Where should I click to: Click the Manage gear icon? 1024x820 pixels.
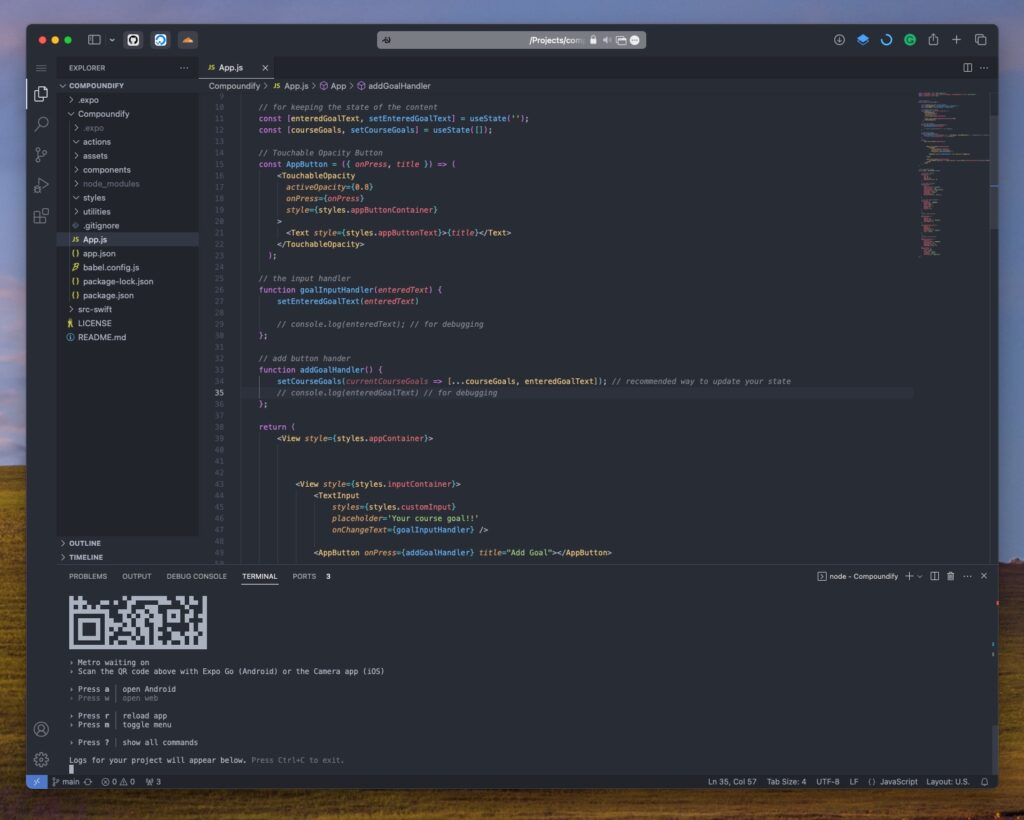[x=41, y=759]
